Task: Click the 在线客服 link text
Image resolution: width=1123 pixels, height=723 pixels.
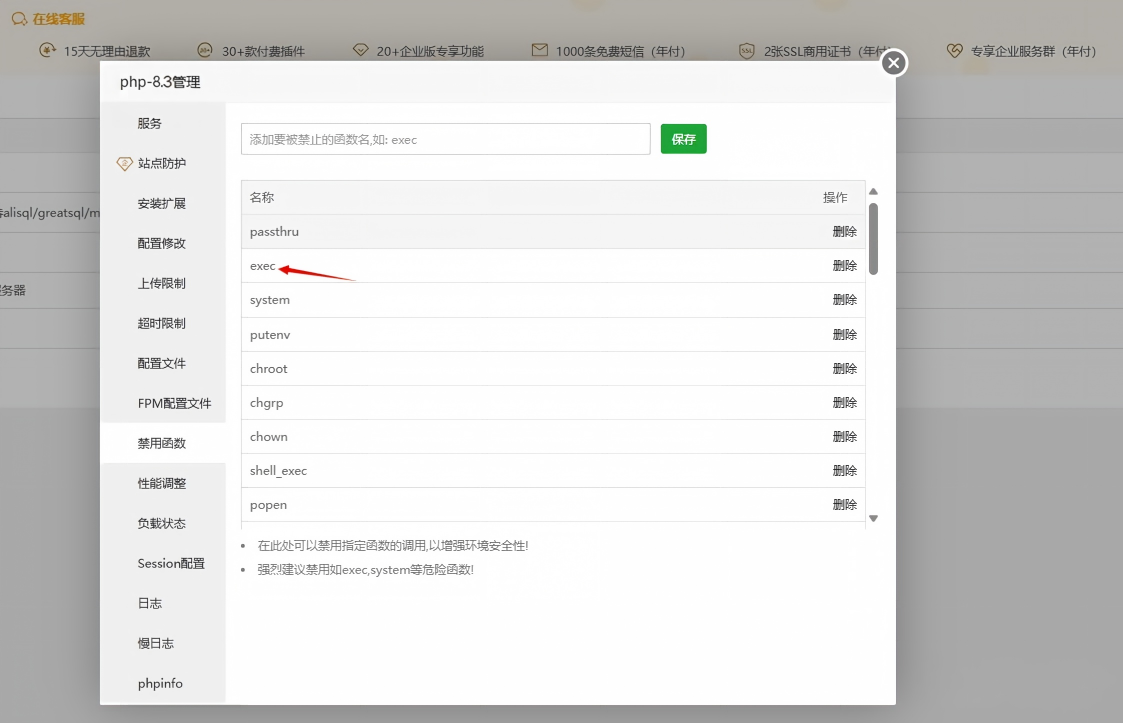Action: (59, 19)
